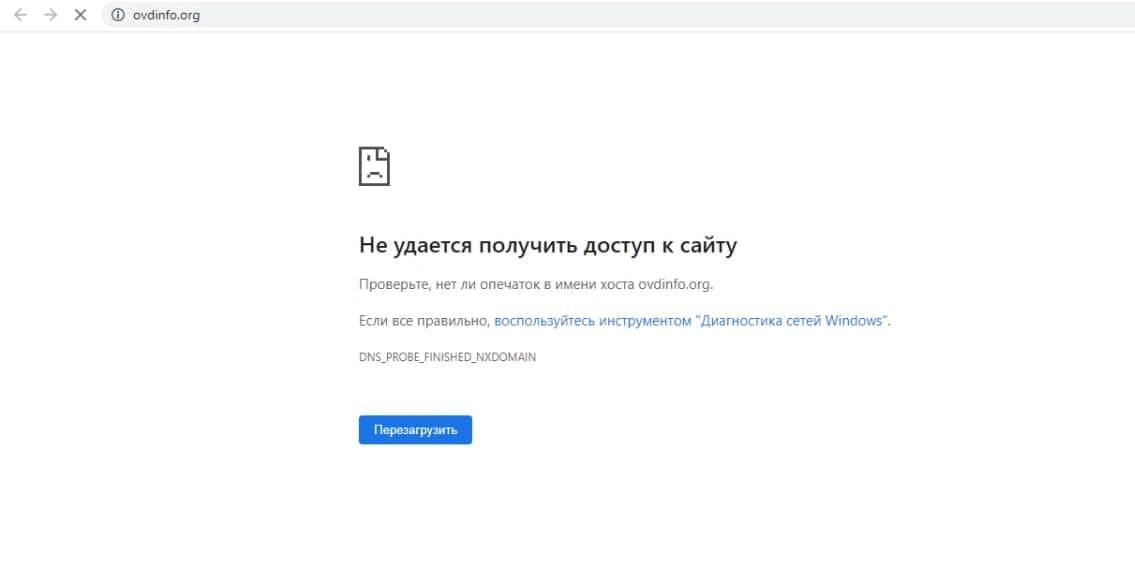Click the text "Если все правильно,"

click(425, 321)
